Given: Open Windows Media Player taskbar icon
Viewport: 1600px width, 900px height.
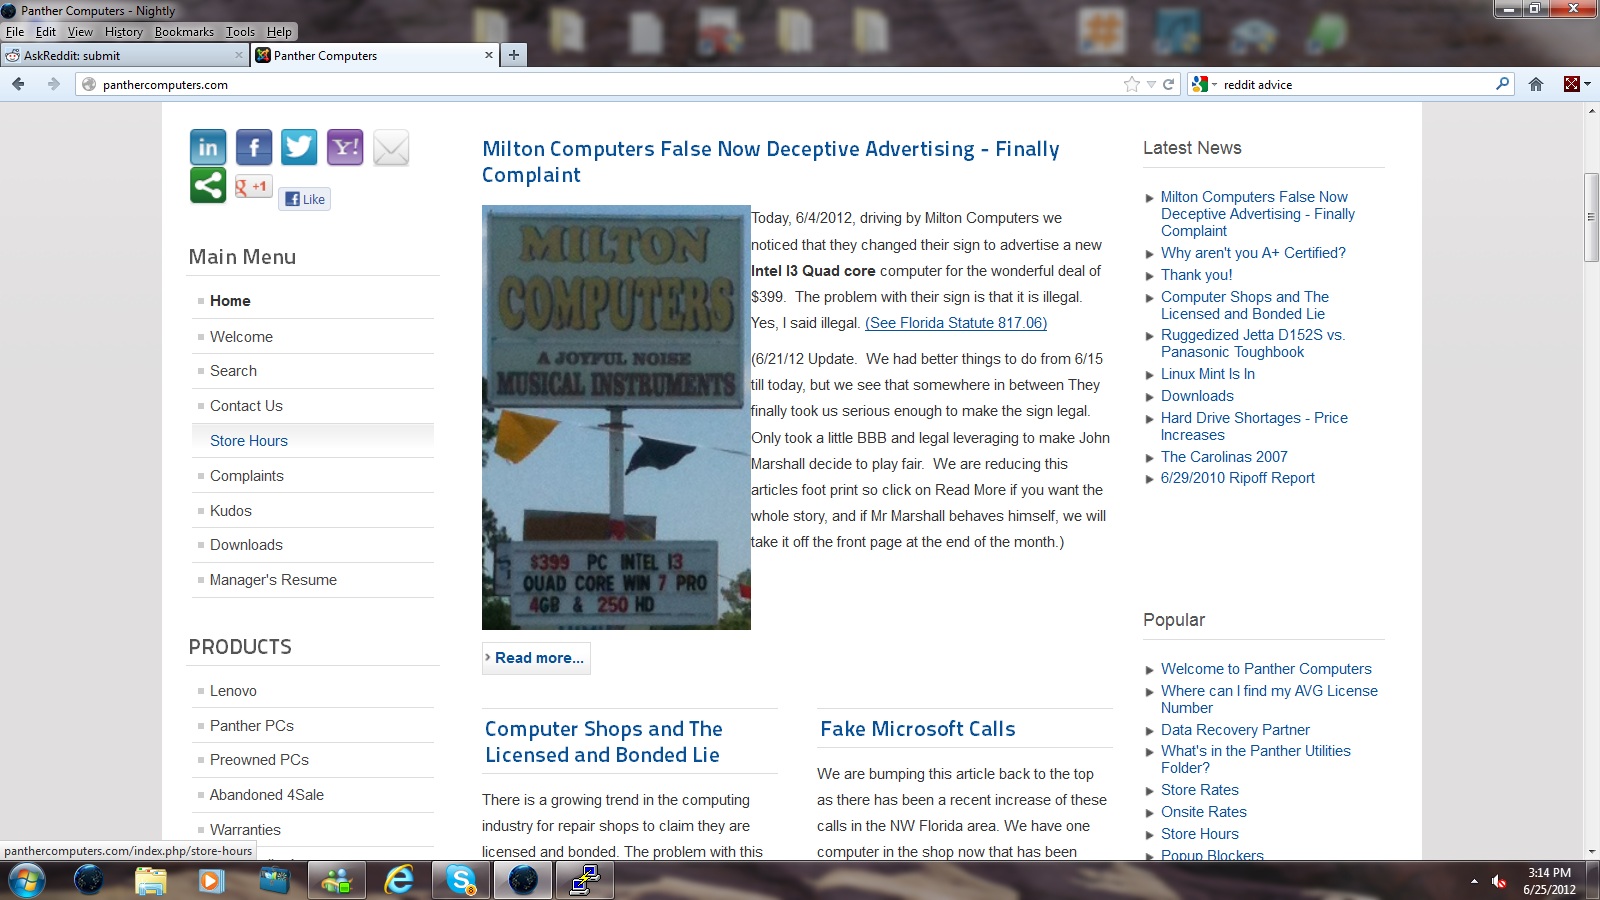Looking at the screenshot, I should pyautogui.click(x=211, y=881).
